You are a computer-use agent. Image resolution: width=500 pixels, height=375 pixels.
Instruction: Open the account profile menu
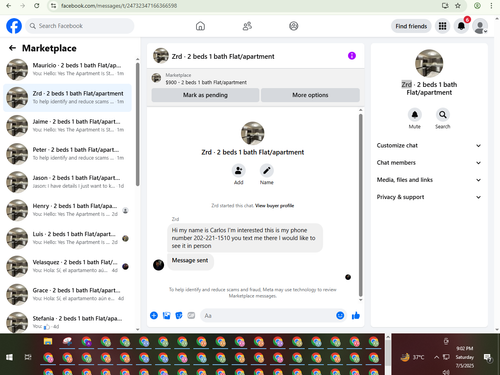[480, 26]
